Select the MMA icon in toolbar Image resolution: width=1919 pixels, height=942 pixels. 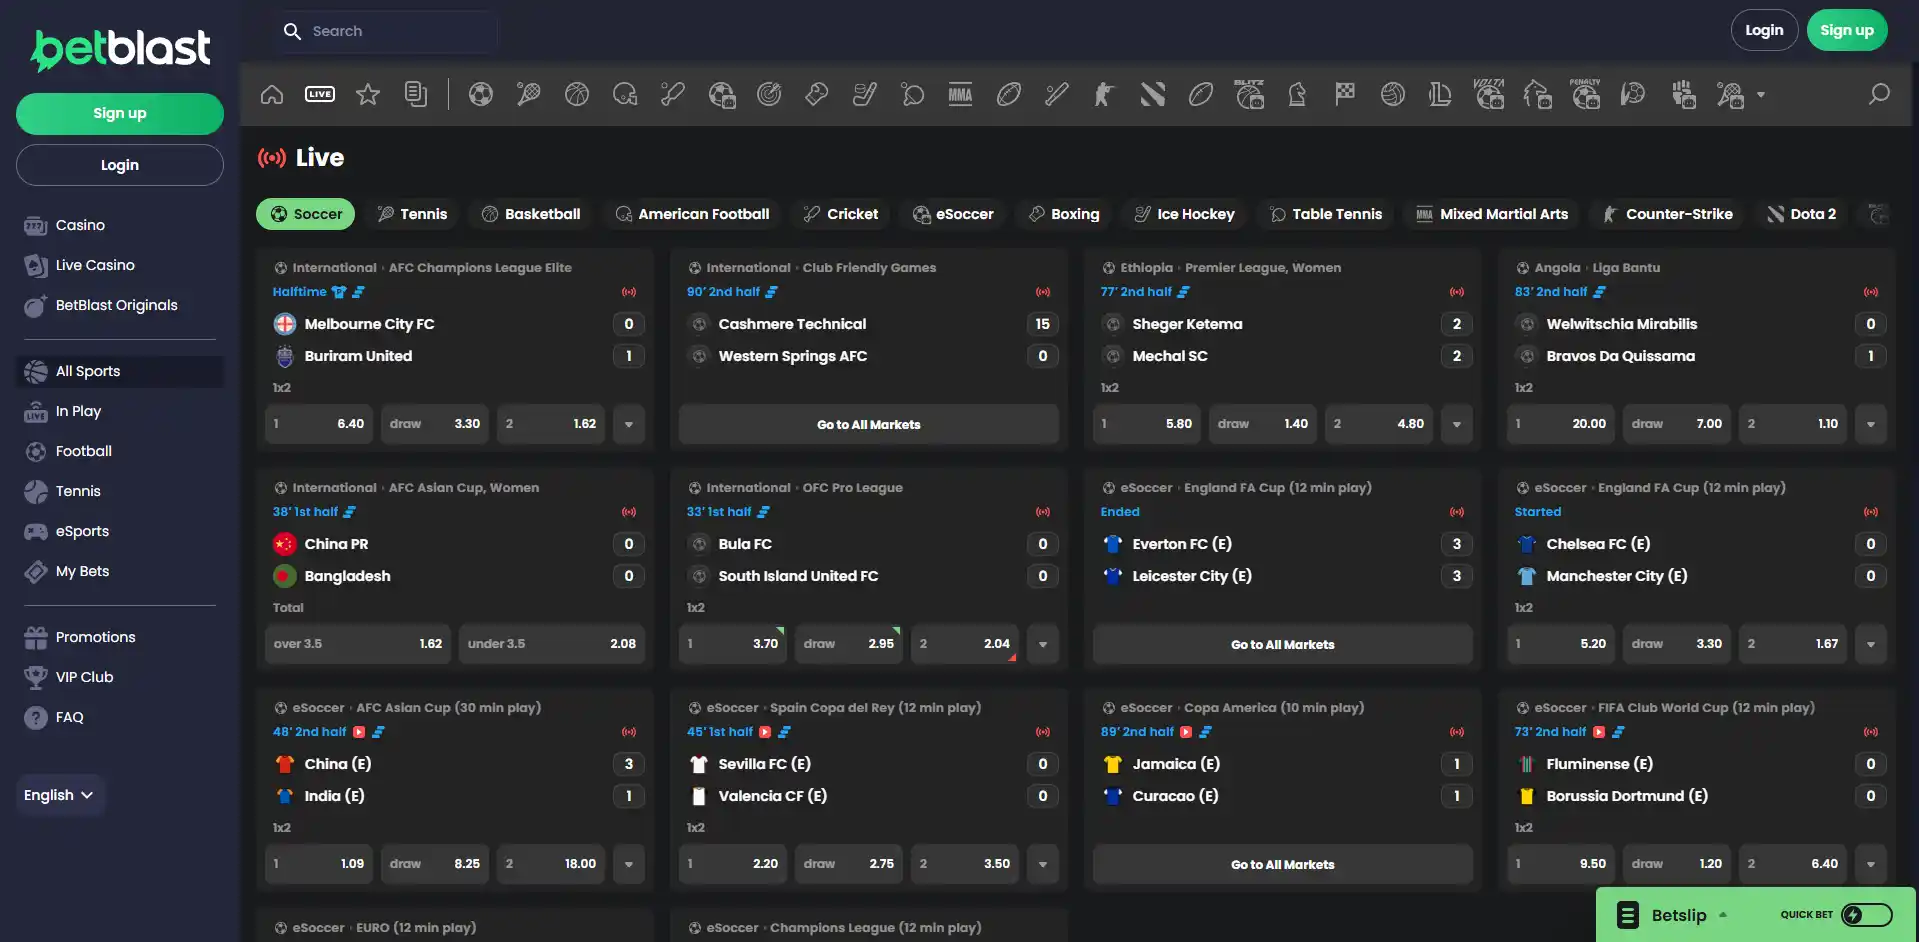(961, 94)
